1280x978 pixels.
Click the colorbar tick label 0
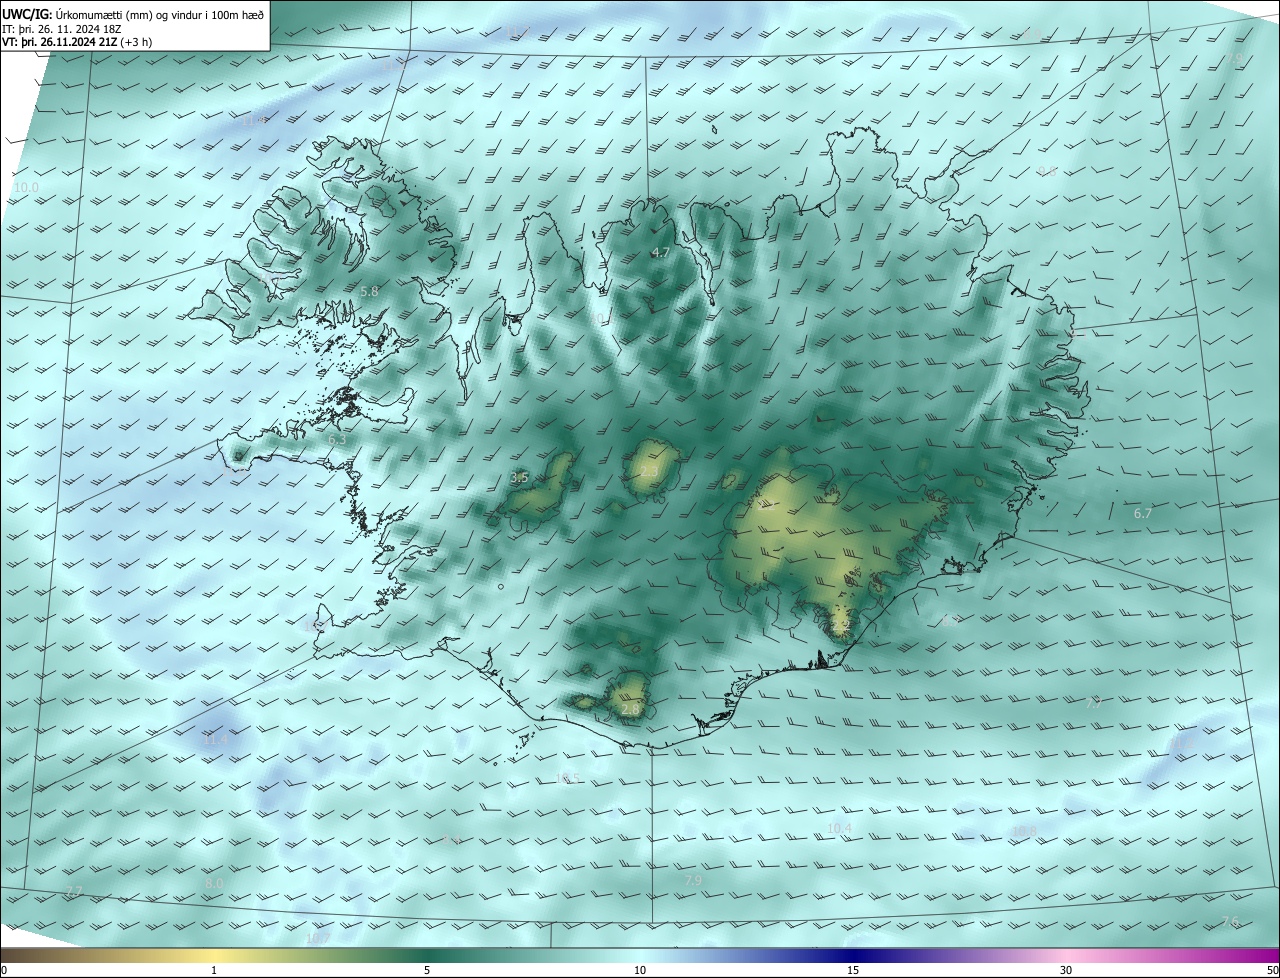tap(3, 970)
